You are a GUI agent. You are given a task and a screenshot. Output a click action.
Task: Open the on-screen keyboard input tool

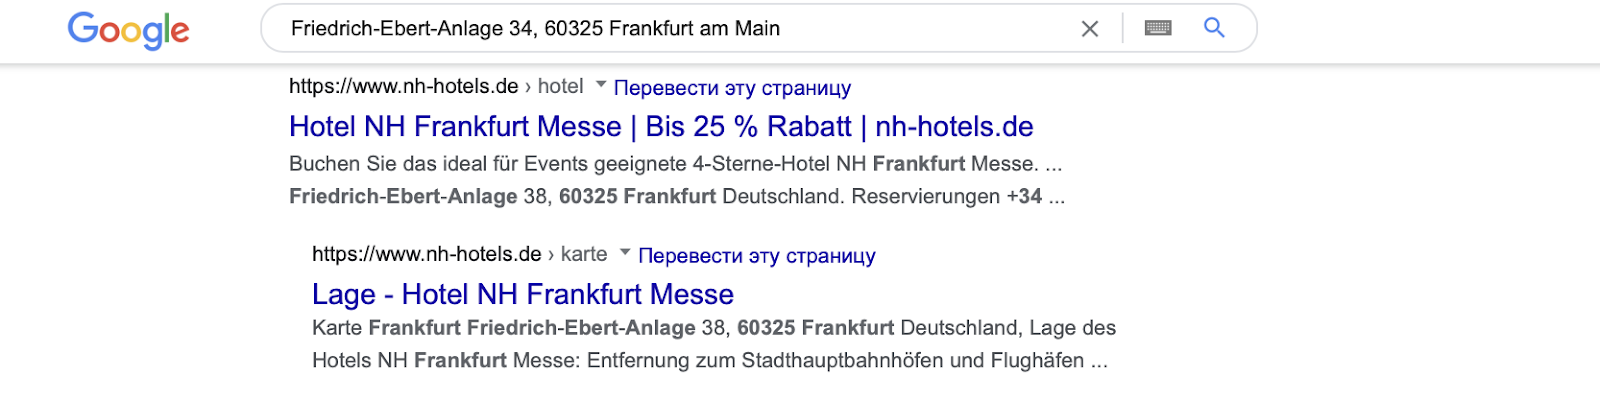pos(1158,28)
